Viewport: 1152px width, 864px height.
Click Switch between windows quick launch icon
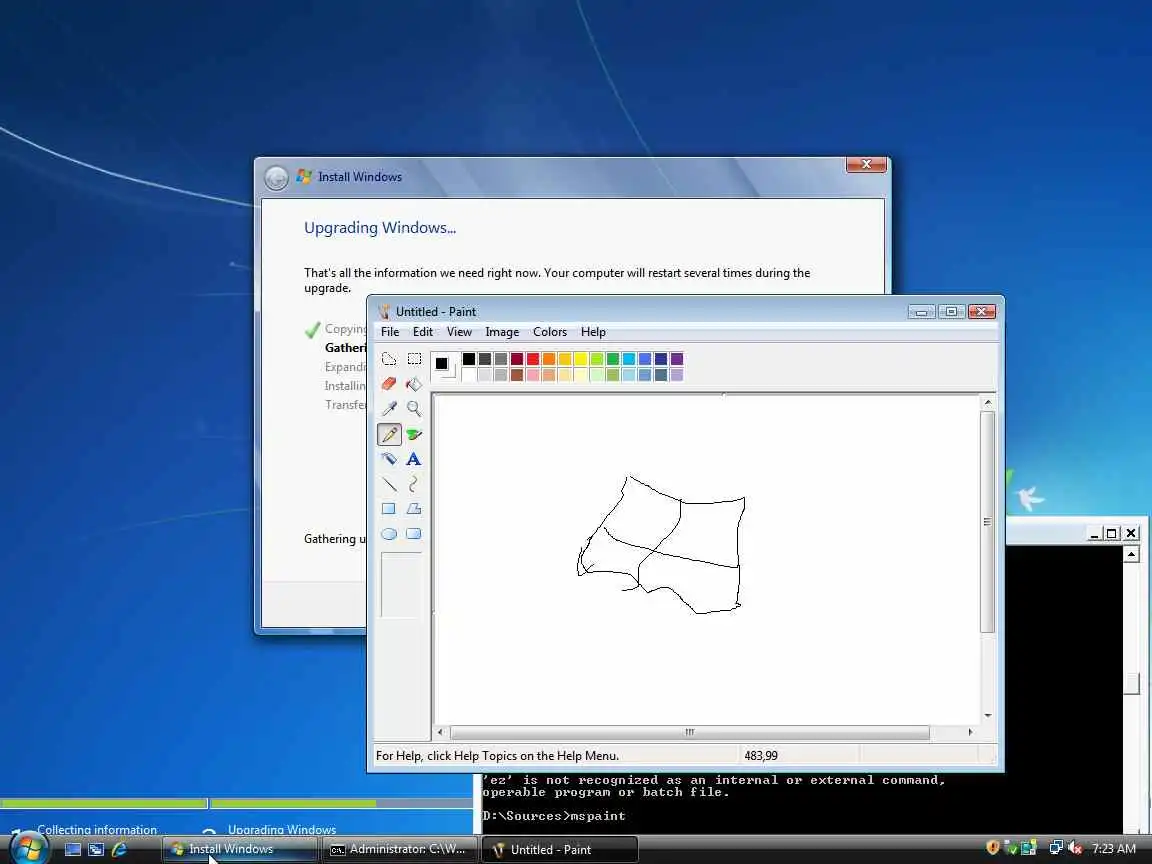click(x=96, y=849)
